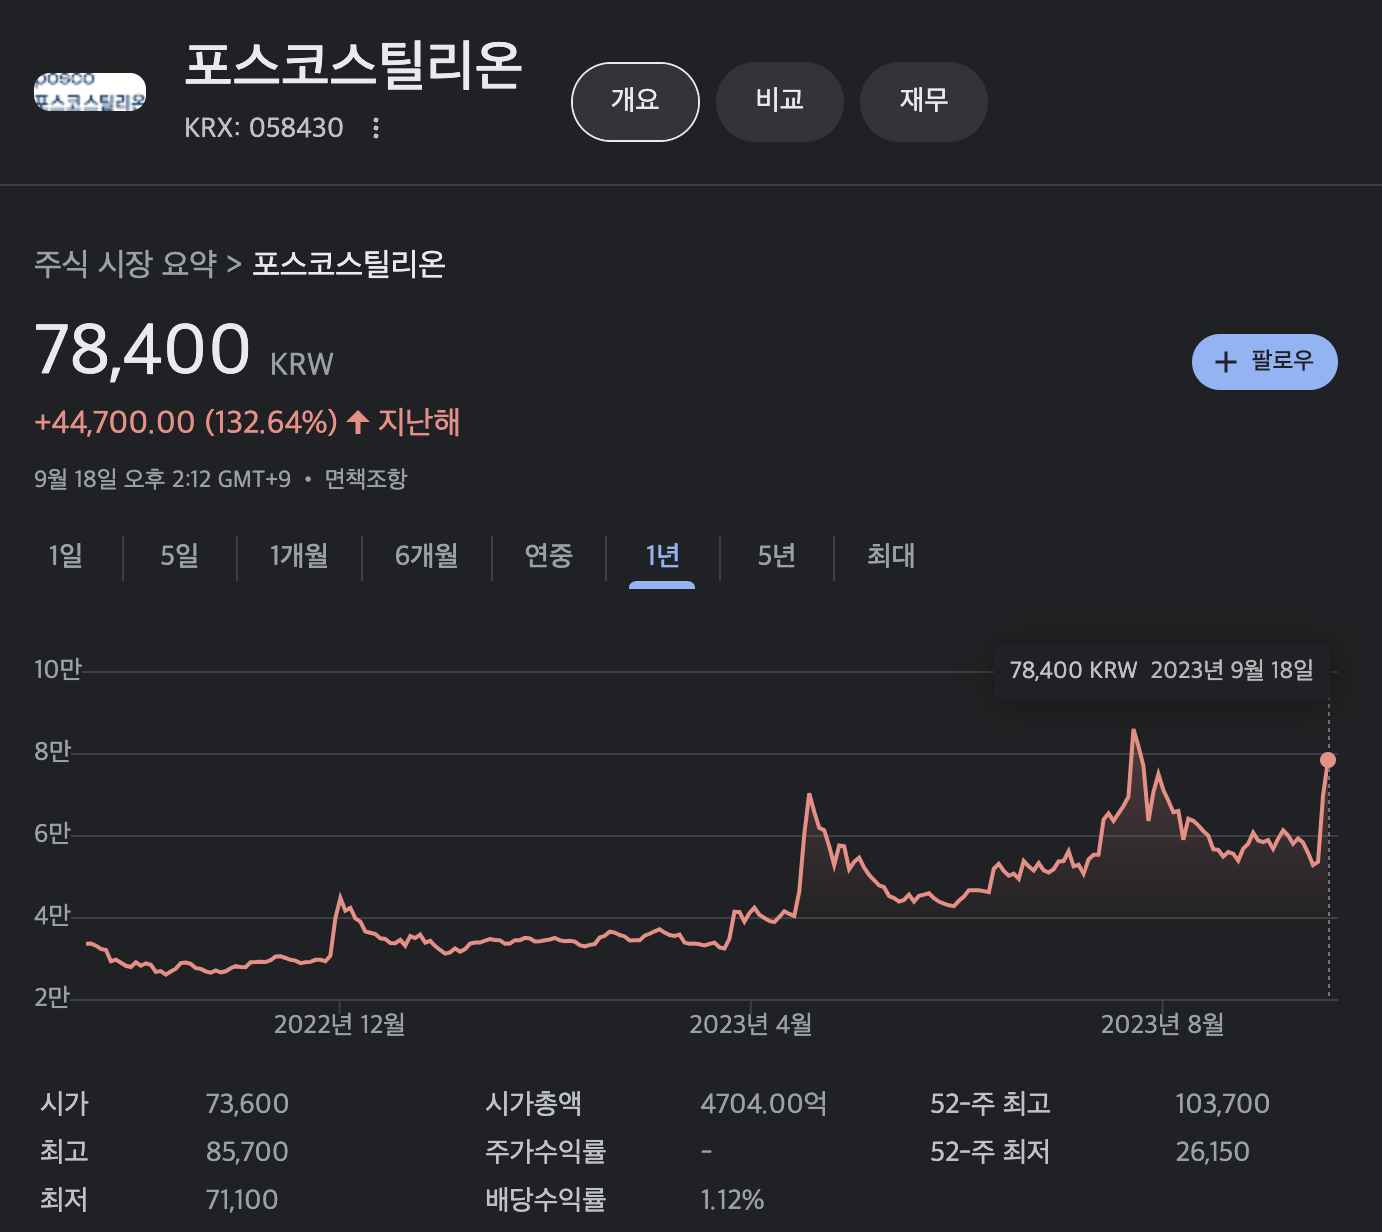The height and width of the screenshot is (1232, 1382).
Task: Click the 52-주 최저 value 26,150
Action: point(1213,1152)
